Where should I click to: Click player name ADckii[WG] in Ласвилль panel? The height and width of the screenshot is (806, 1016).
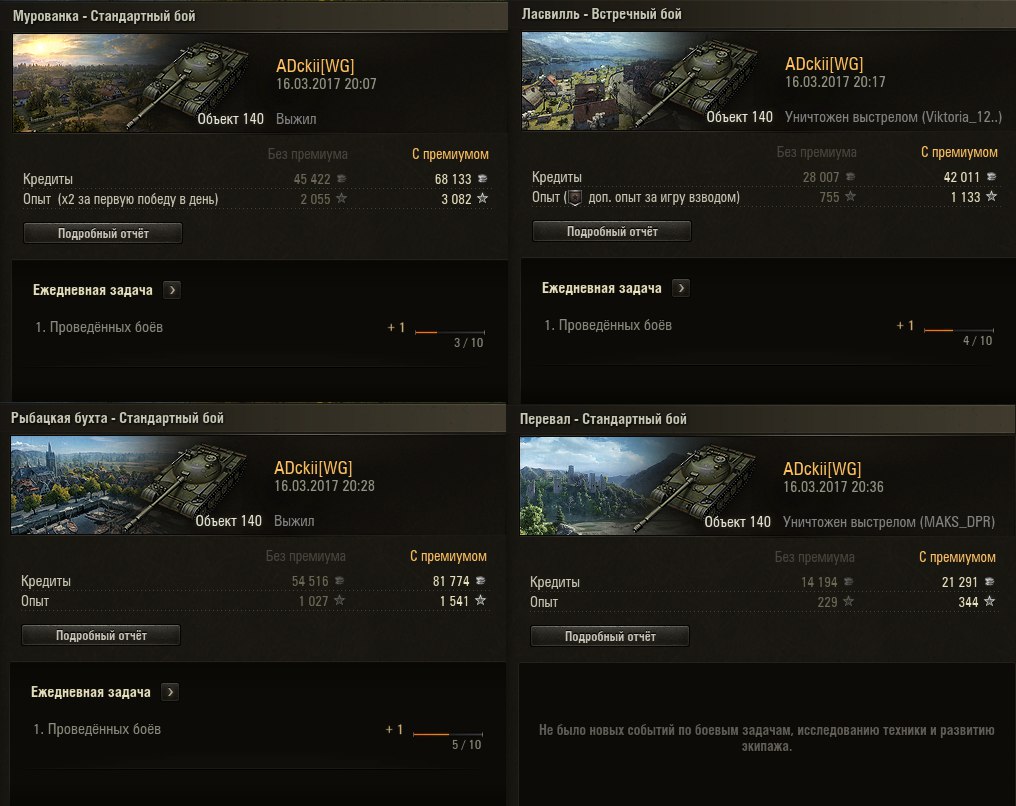coord(824,65)
